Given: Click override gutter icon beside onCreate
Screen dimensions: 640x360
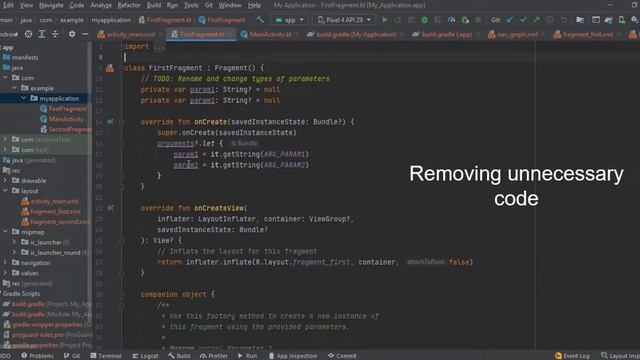Looking at the screenshot, I should 110,122.
